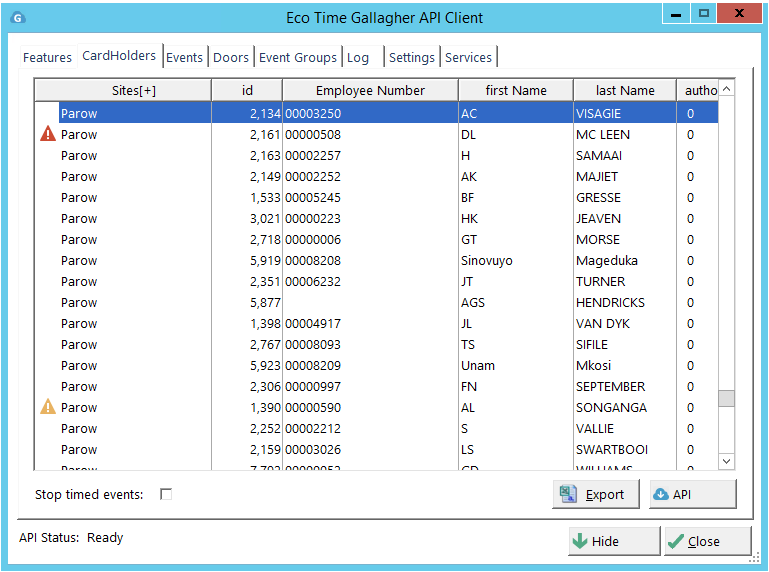Viewport: 769px width, 572px height.
Task: Click the cloud download icon on API button
Action: pos(661,494)
